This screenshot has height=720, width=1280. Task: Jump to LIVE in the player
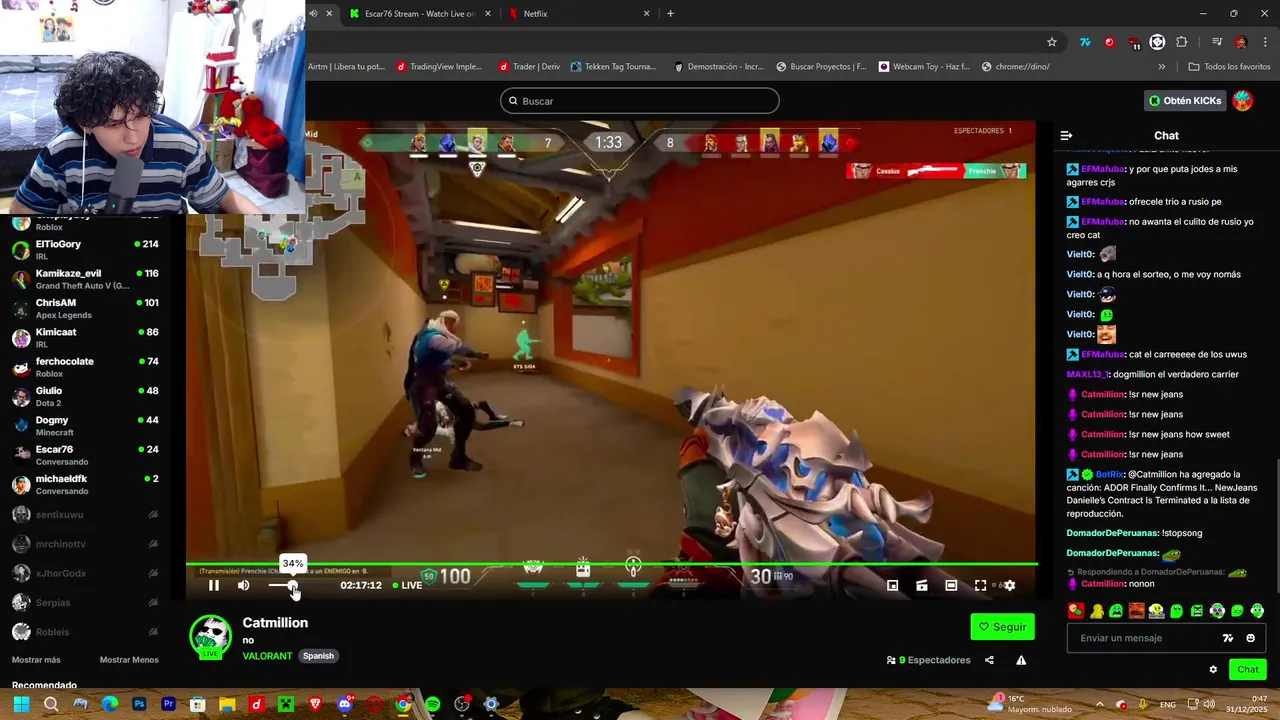(407, 585)
